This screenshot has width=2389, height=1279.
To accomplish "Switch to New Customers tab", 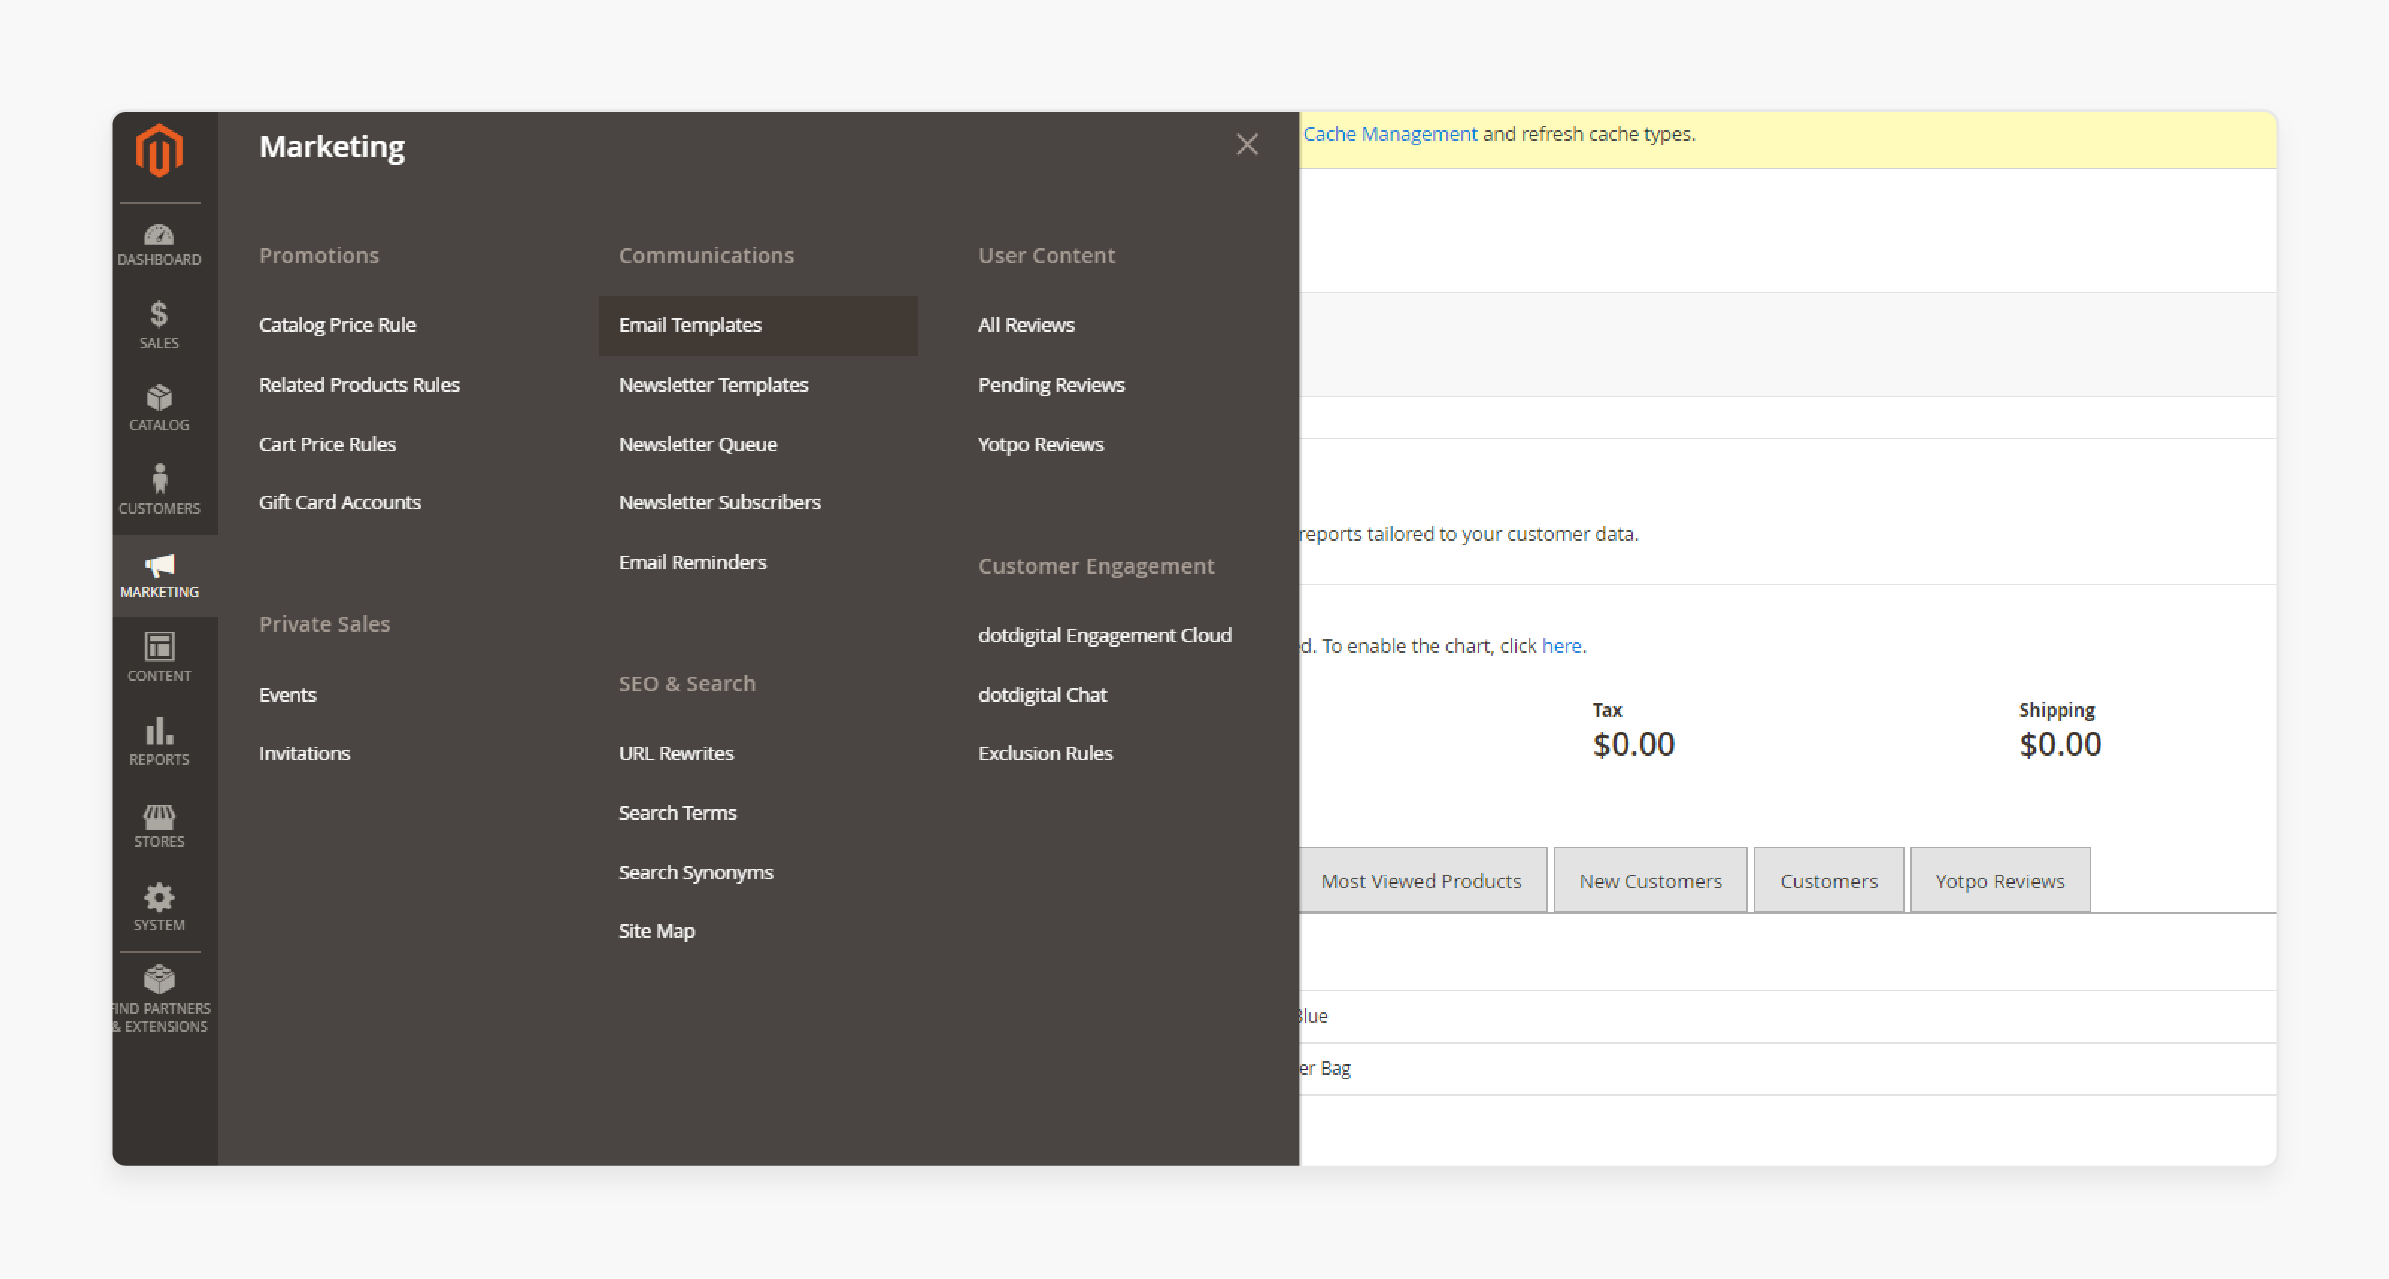I will click(1650, 880).
